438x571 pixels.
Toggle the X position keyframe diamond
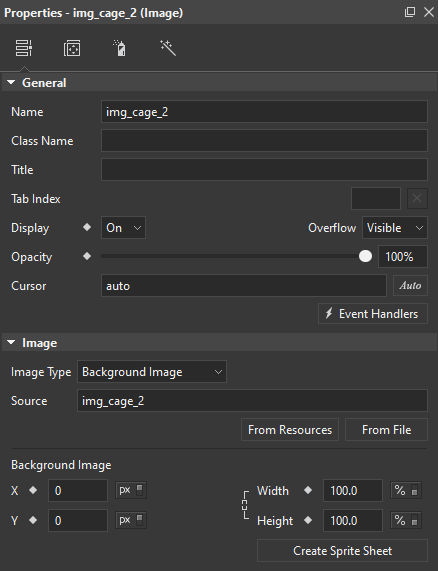point(33,490)
